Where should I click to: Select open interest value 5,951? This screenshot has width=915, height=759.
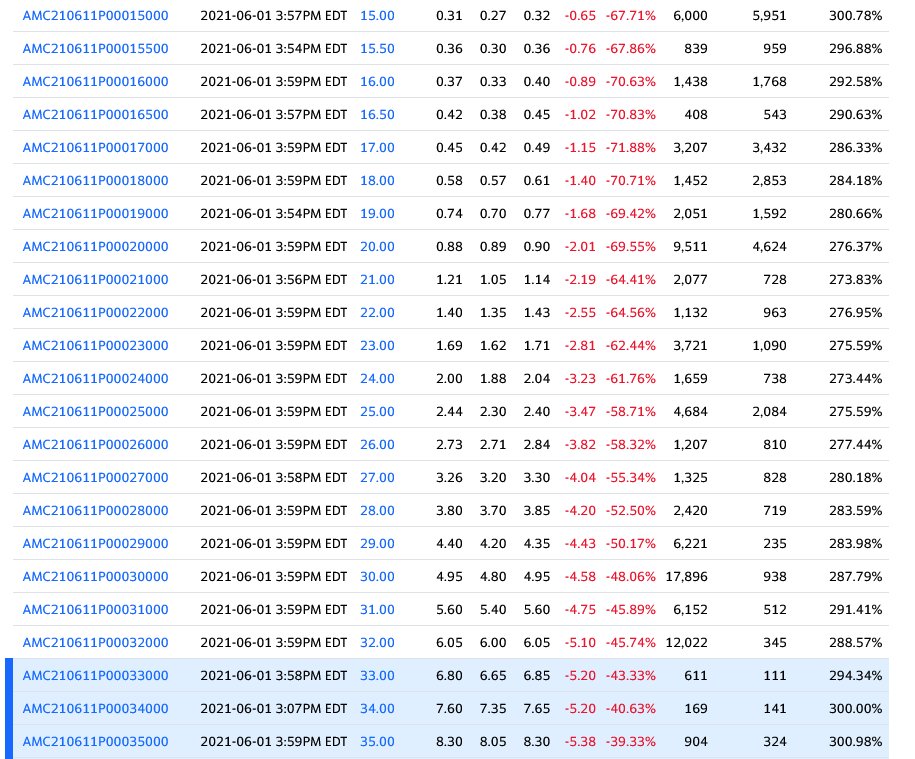pos(769,16)
